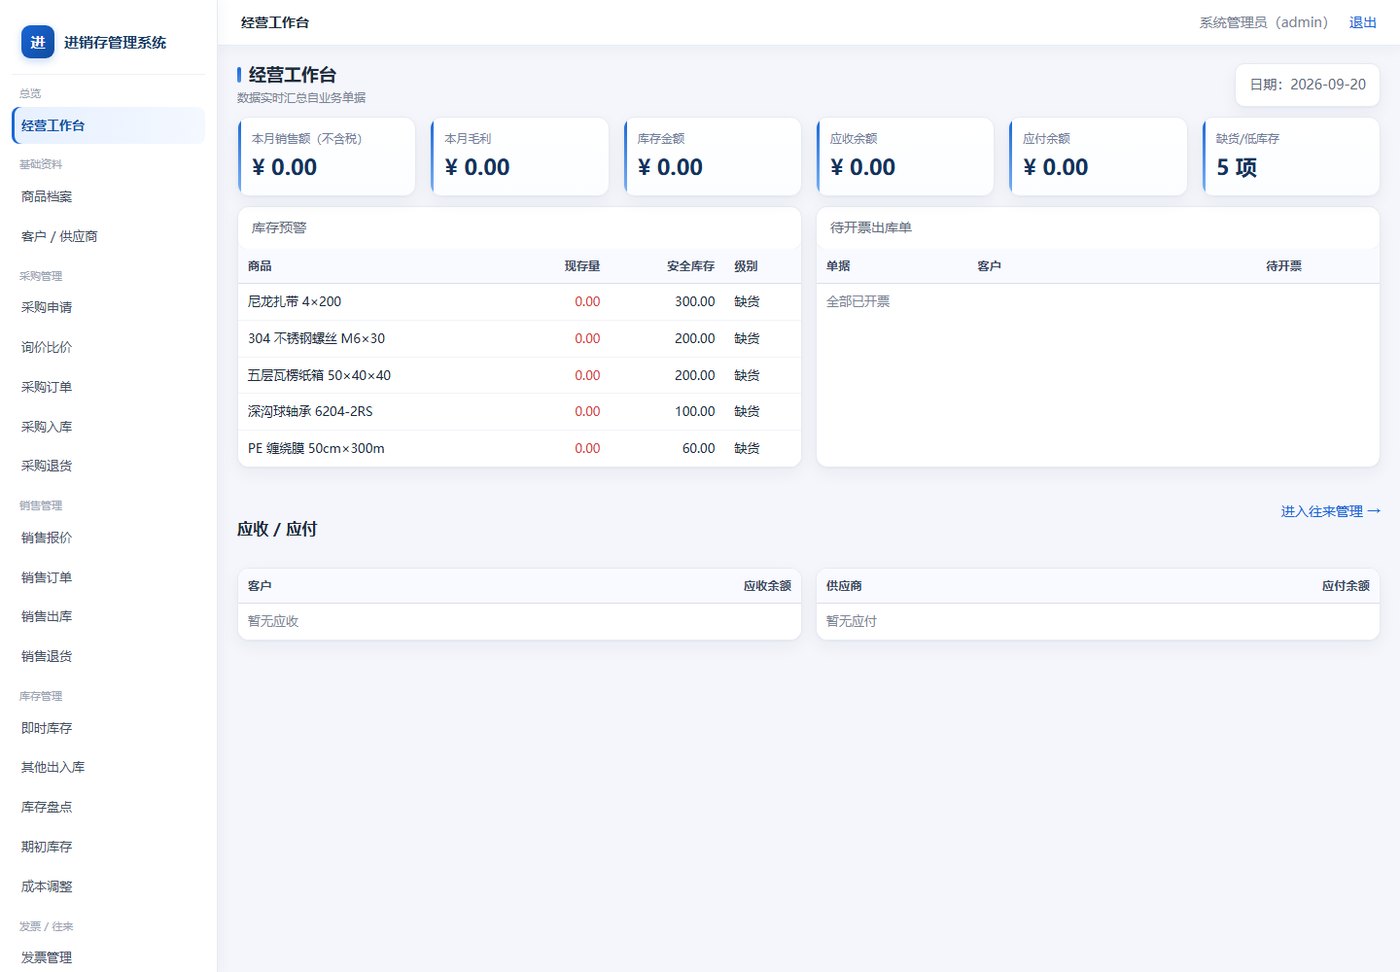1400x972 pixels.
Task: Navigate to 采购订单
Action: (108, 387)
